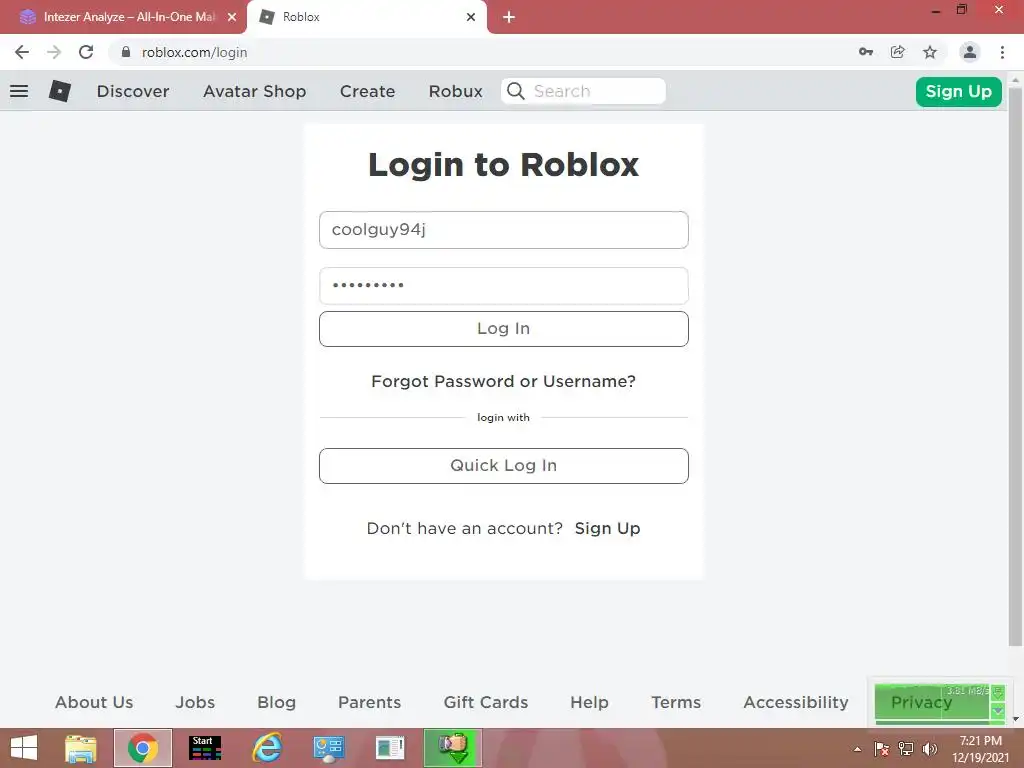Screen dimensions: 1024x768
Task: Open Jobs footer link
Action: point(195,702)
